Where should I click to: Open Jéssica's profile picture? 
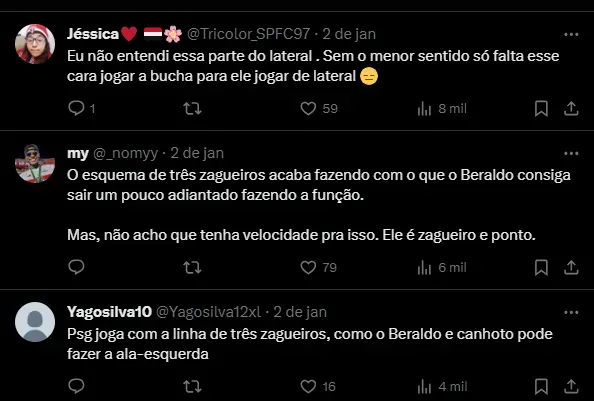(x=35, y=44)
